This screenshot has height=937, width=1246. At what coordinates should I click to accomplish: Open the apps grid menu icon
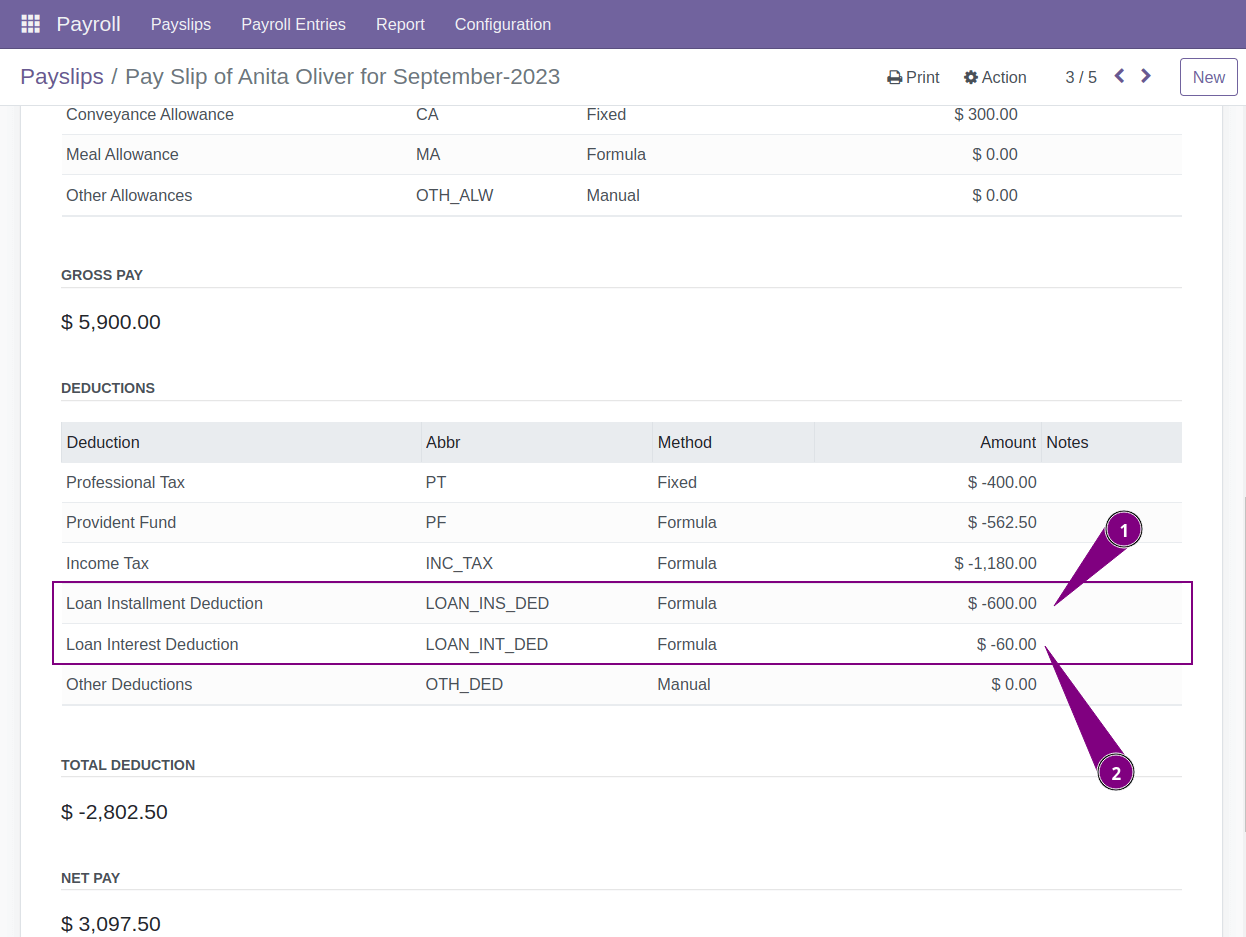[30, 24]
